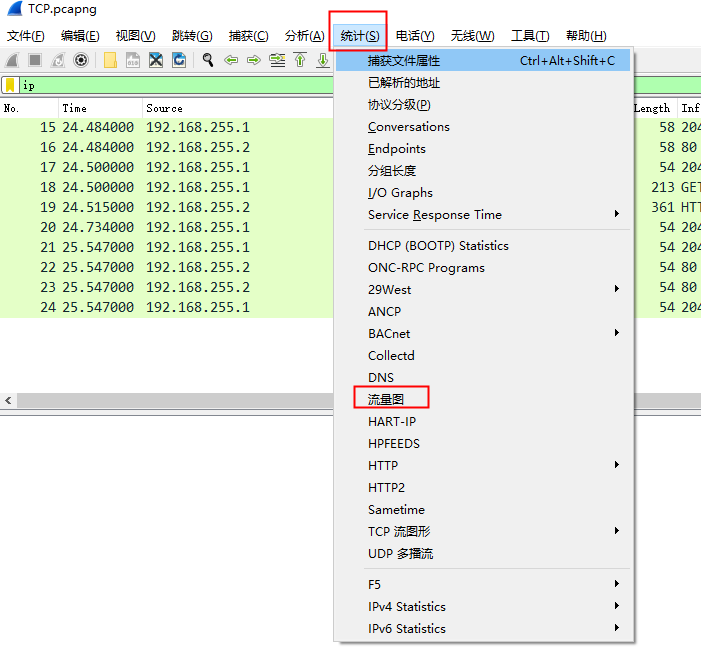701x663 pixels.
Task: Jump to last packet icon
Action: tap(322, 60)
